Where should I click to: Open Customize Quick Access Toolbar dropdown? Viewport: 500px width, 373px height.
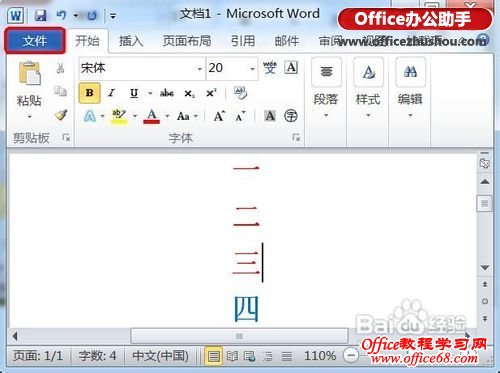point(113,15)
